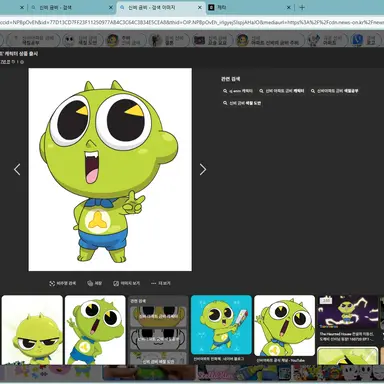Go to the next image with the right arrow
The width and height of the screenshot is (384, 384).
[203, 170]
